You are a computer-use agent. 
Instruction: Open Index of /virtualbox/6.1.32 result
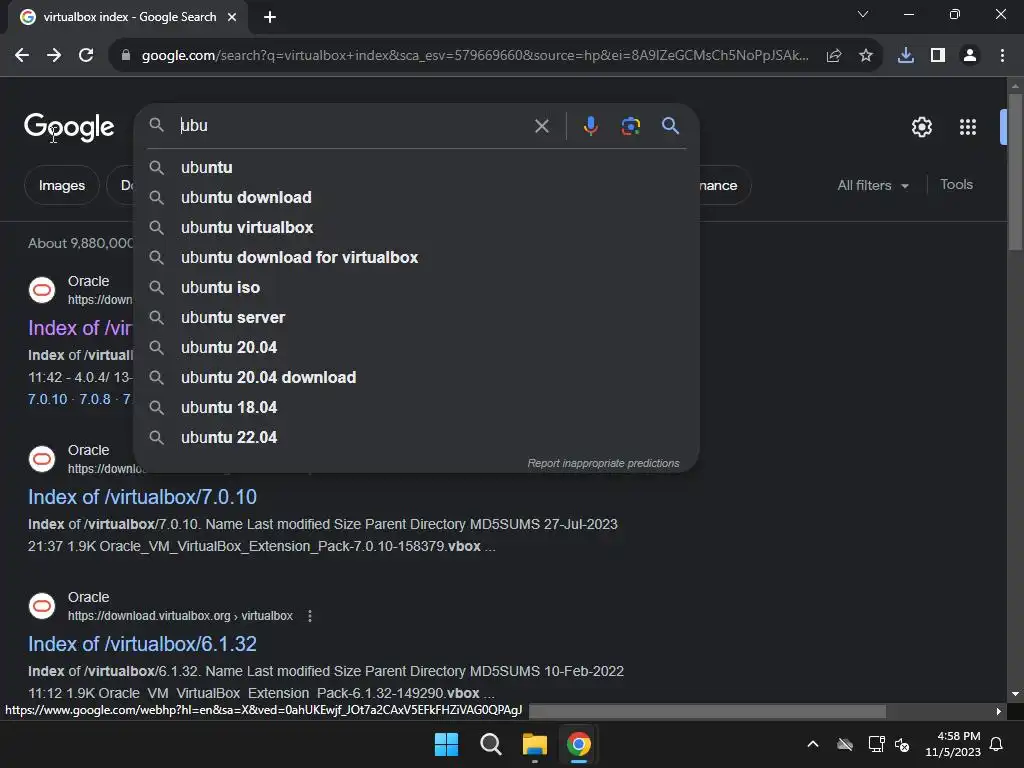142,644
